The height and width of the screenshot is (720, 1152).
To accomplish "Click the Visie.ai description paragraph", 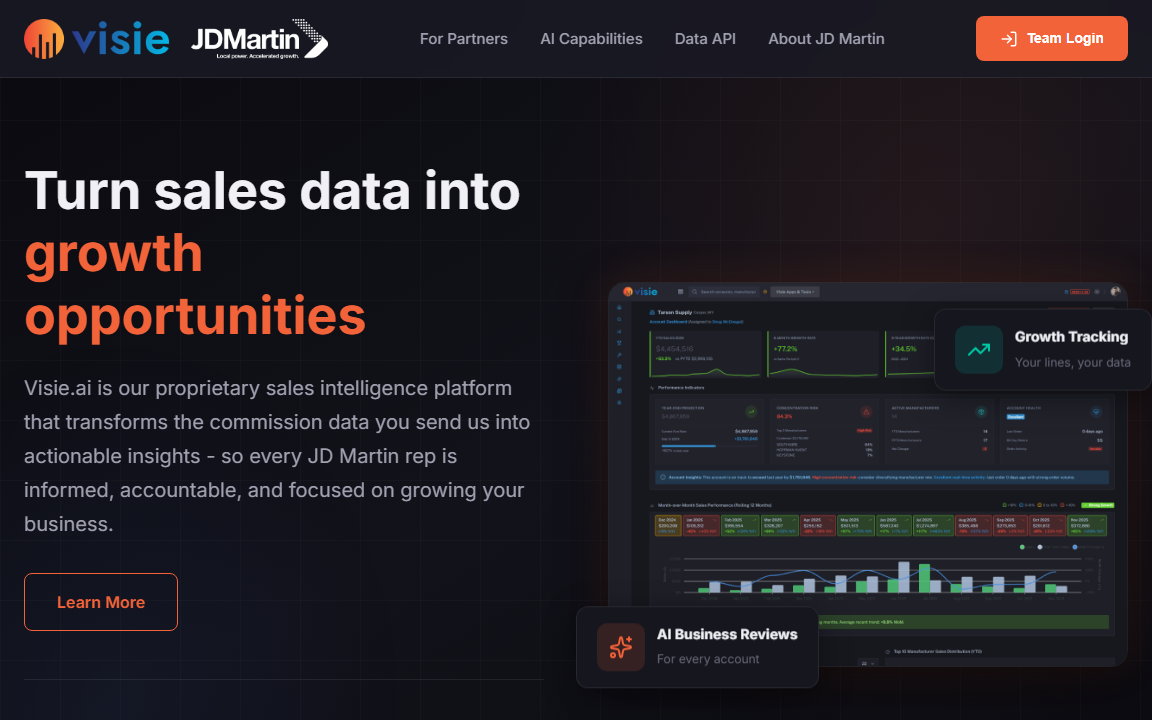I will [x=277, y=456].
